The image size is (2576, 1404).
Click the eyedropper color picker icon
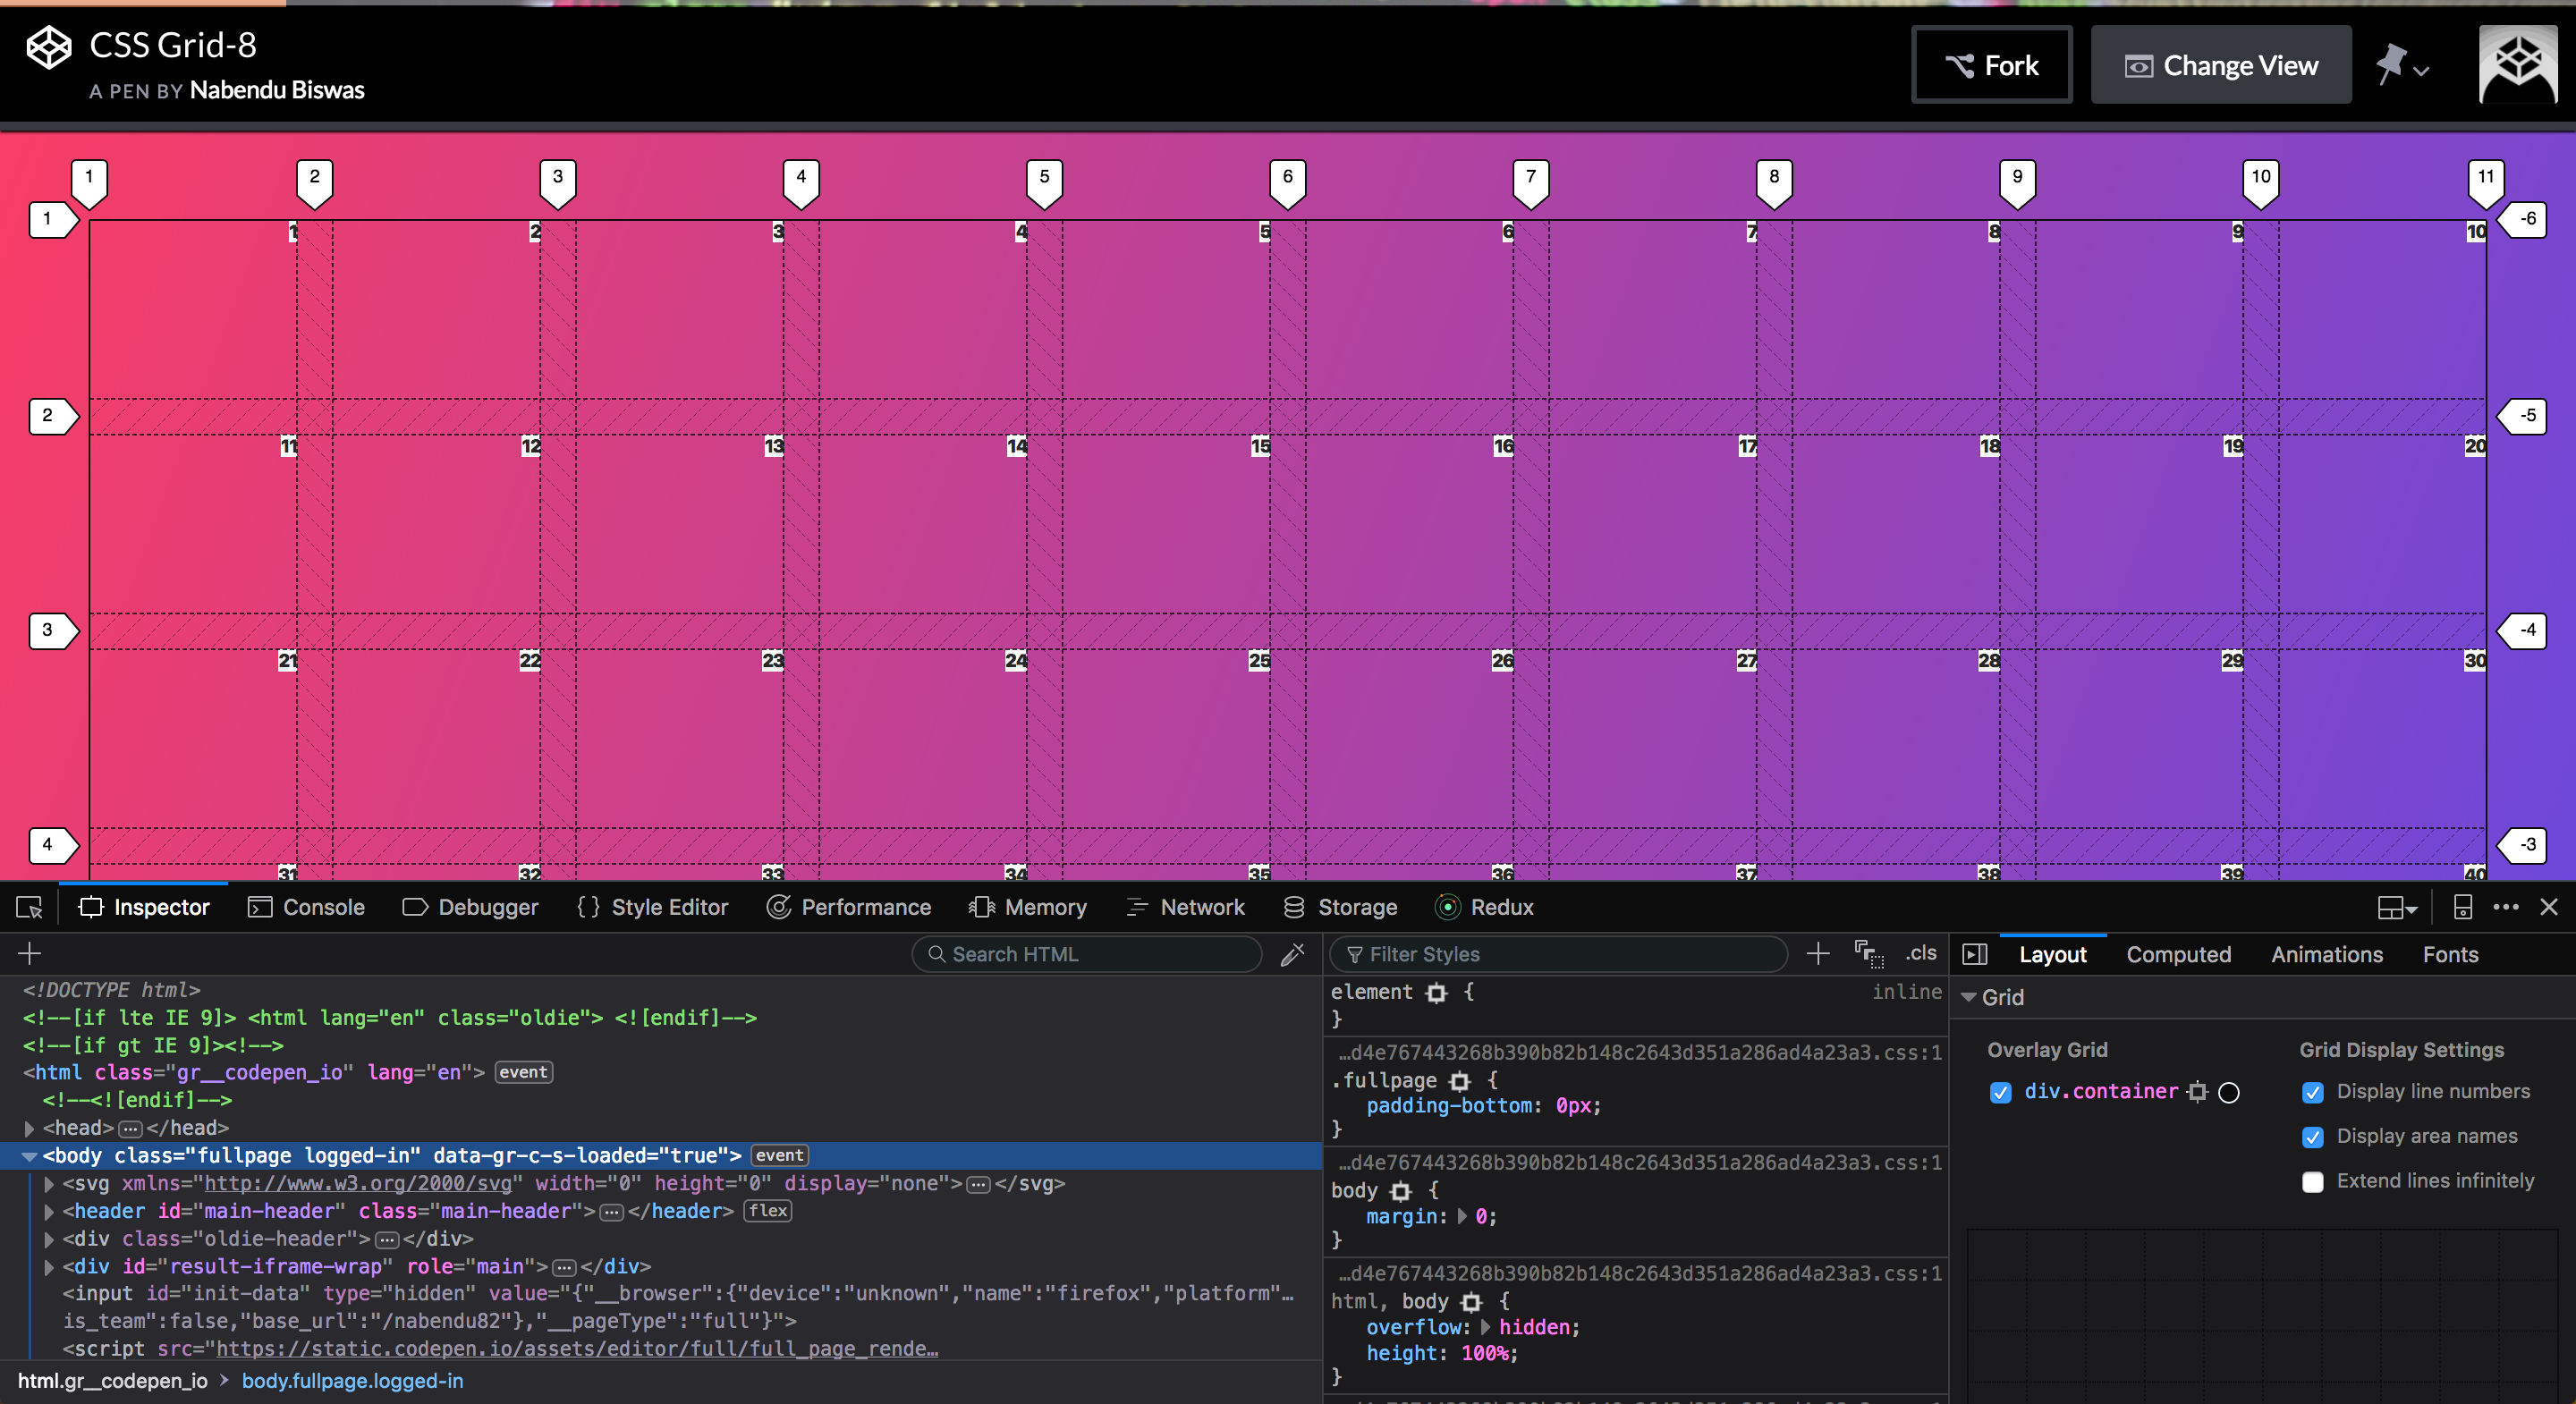[x=1292, y=954]
